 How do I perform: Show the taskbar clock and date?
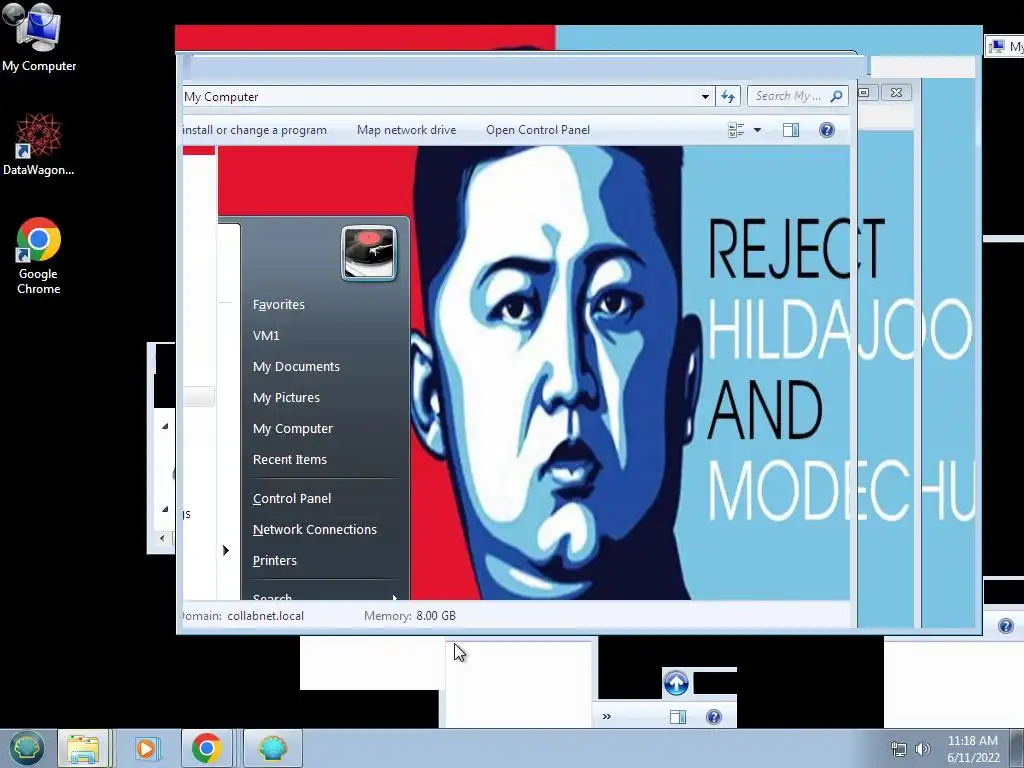pyautogui.click(x=973, y=749)
